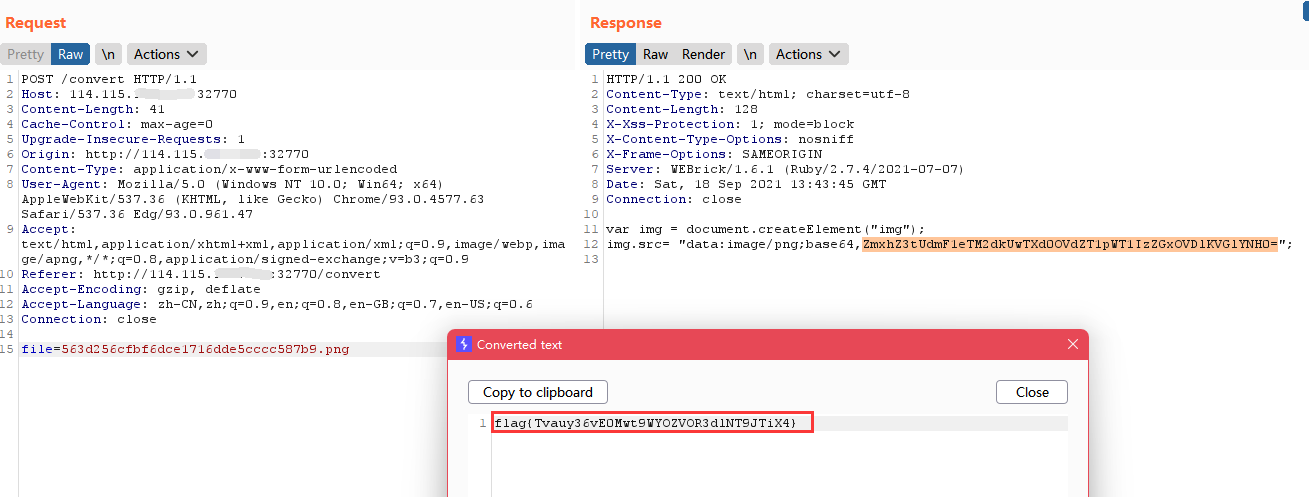
Task: Click the lightning icon in Converted text title bar
Action: point(463,344)
